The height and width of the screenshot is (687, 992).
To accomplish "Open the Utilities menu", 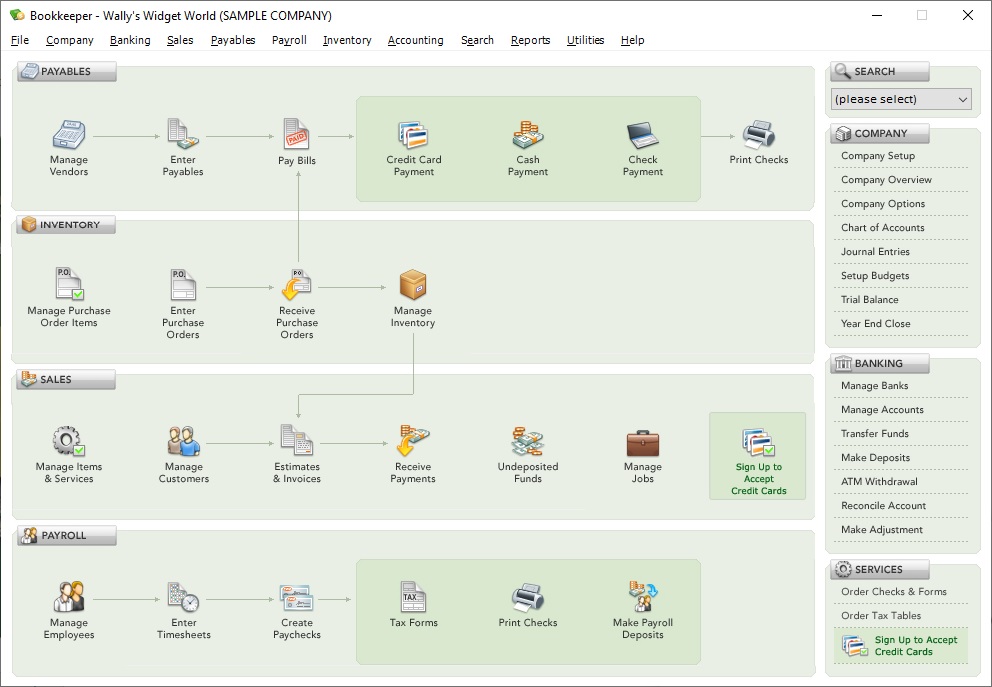I will point(585,40).
